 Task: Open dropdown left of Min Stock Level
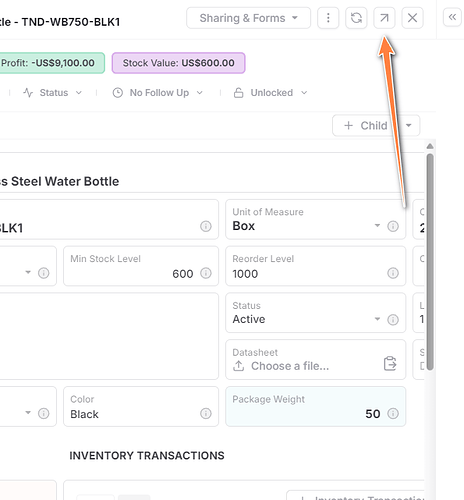(x=28, y=272)
